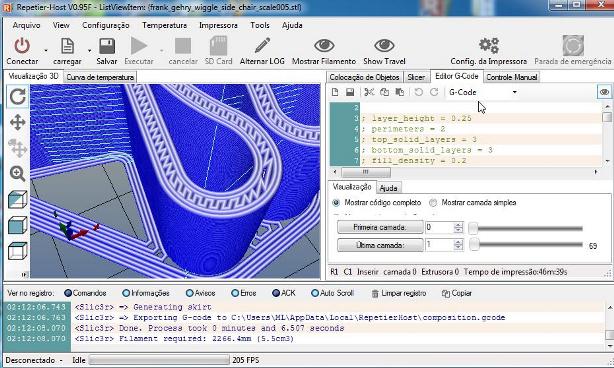Viewport: 614px width, 368px height.
Task: Switch to the Slicer tab
Action: [x=416, y=77]
